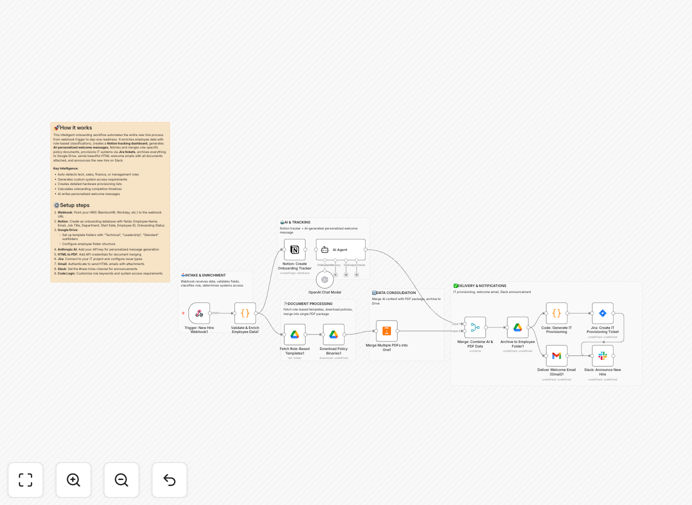Select the Notion: Create Onboarding Tracker node
The image size is (692, 505).
click(x=295, y=250)
